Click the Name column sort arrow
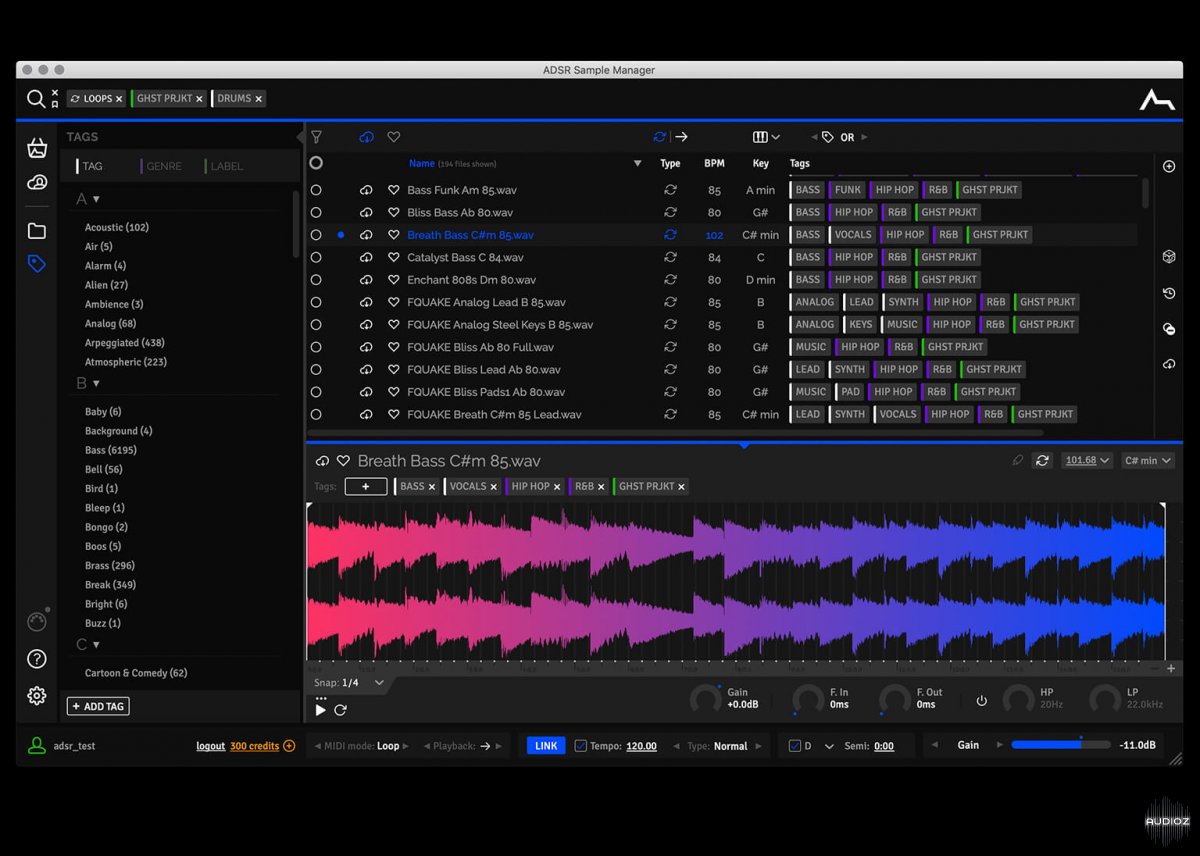This screenshot has width=1200, height=856. coord(637,164)
